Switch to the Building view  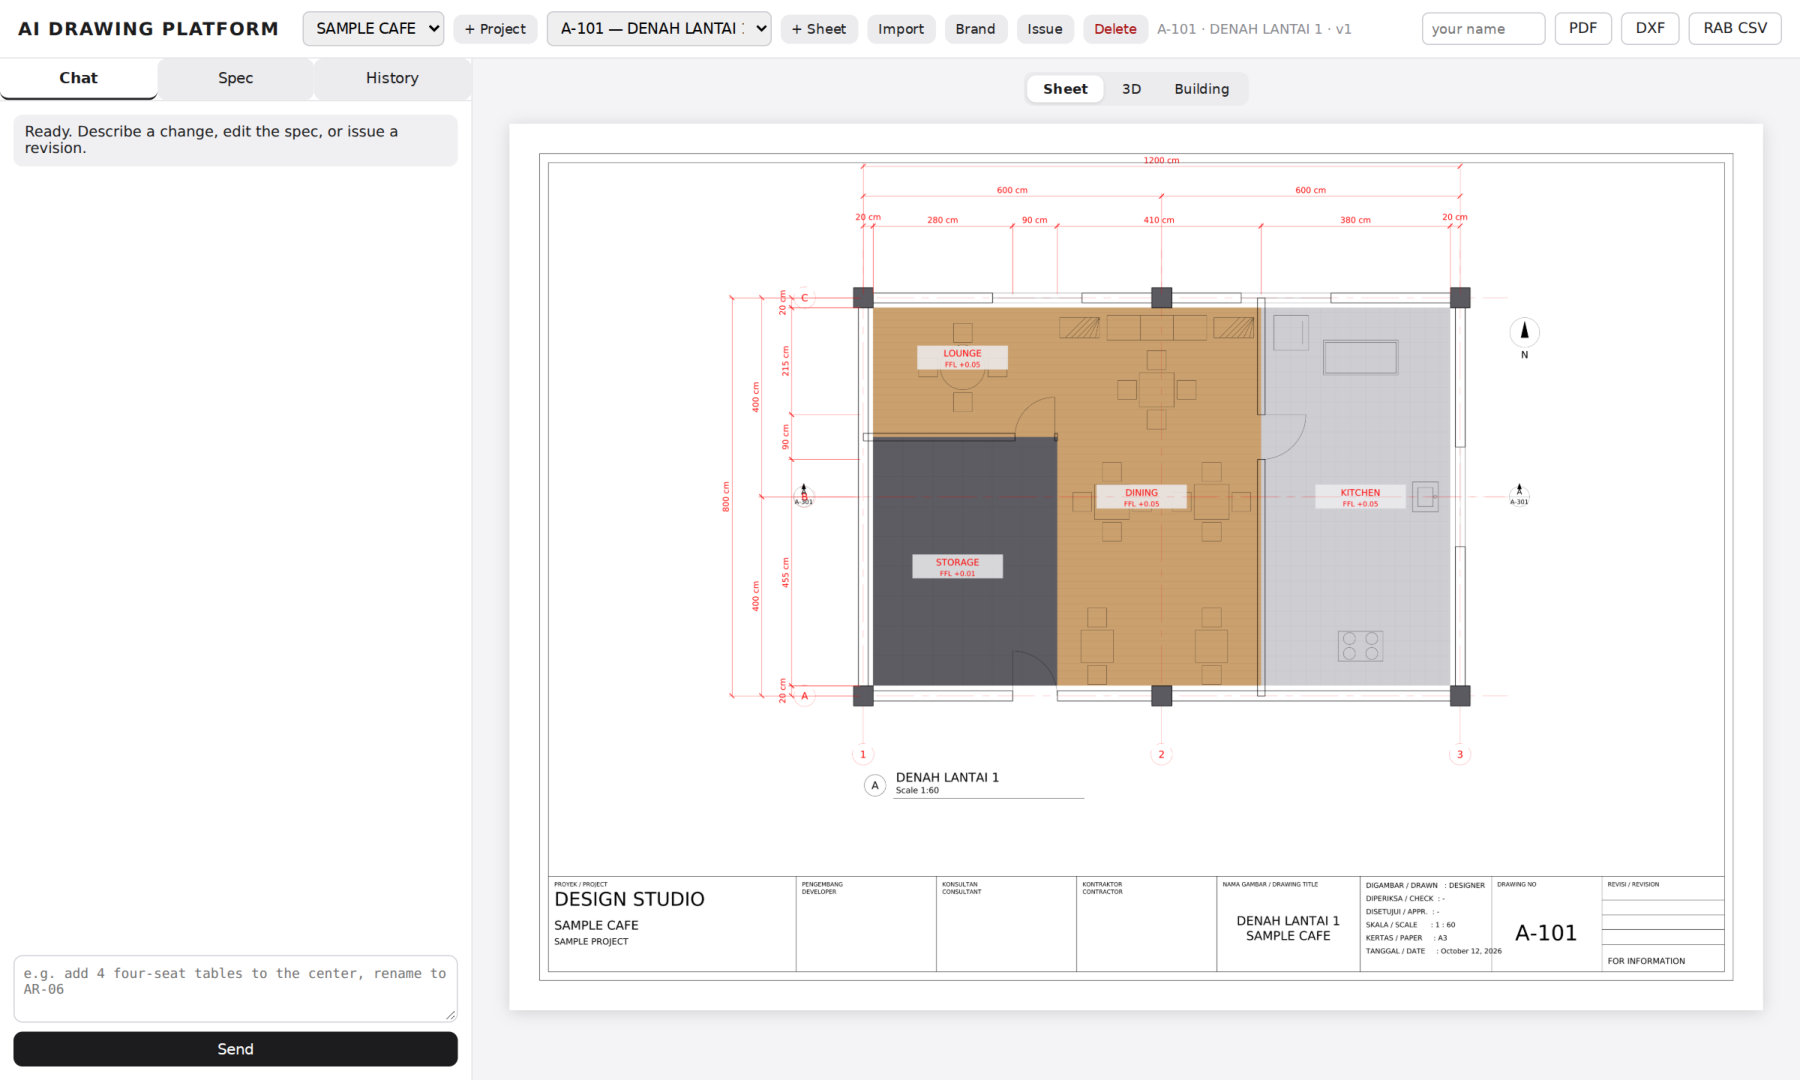tap(1201, 89)
